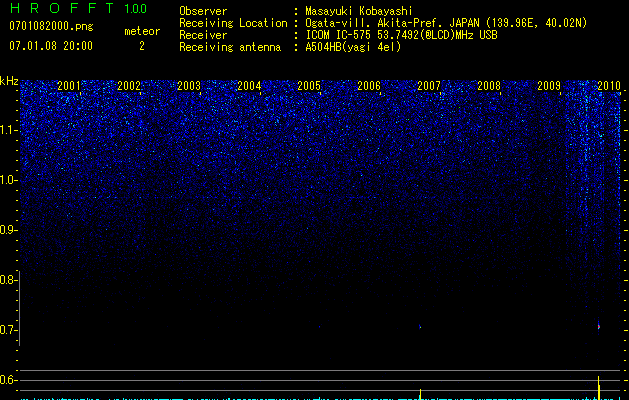Click the version number 1.00
The height and width of the screenshot is (400, 629).
click(x=135, y=8)
